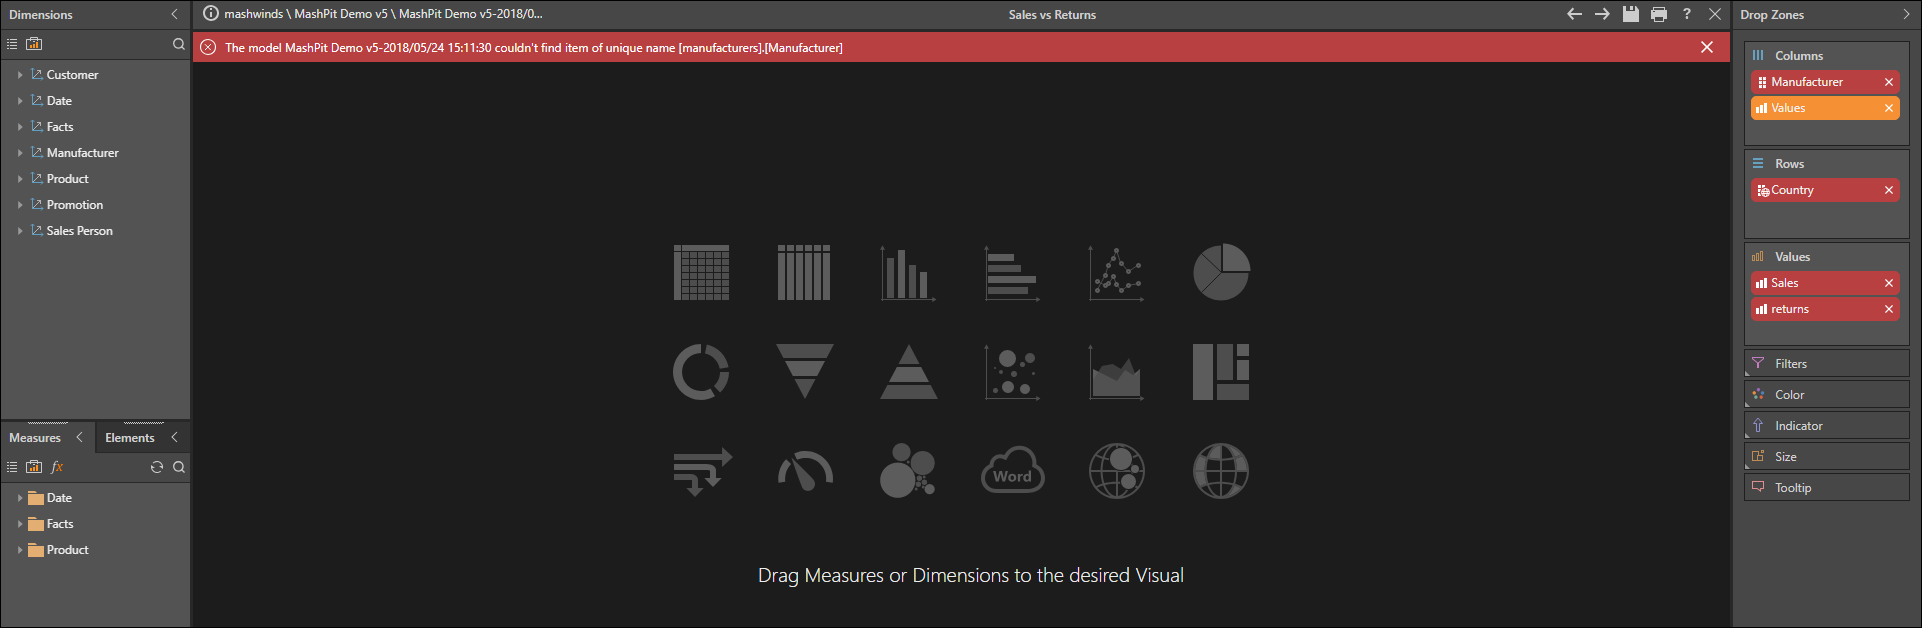1922x628 pixels.
Task: Click the Filters drop zone
Action: (x=1826, y=364)
